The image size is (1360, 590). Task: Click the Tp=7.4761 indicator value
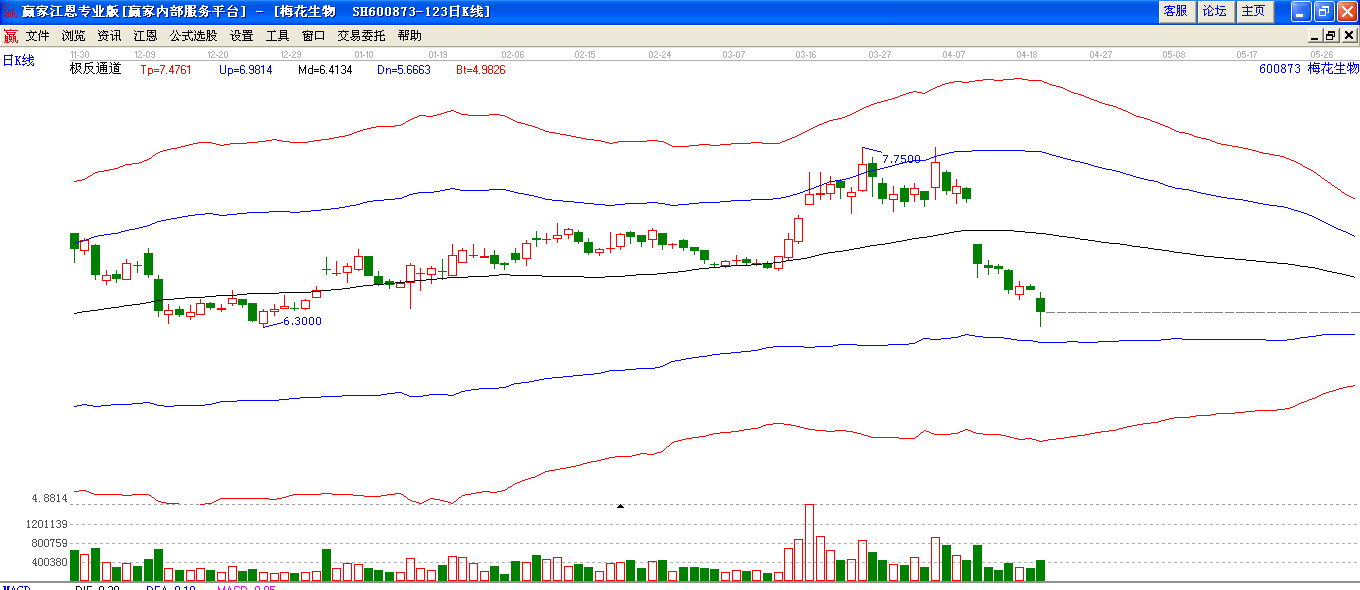pyautogui.click(x=166, y=70)
